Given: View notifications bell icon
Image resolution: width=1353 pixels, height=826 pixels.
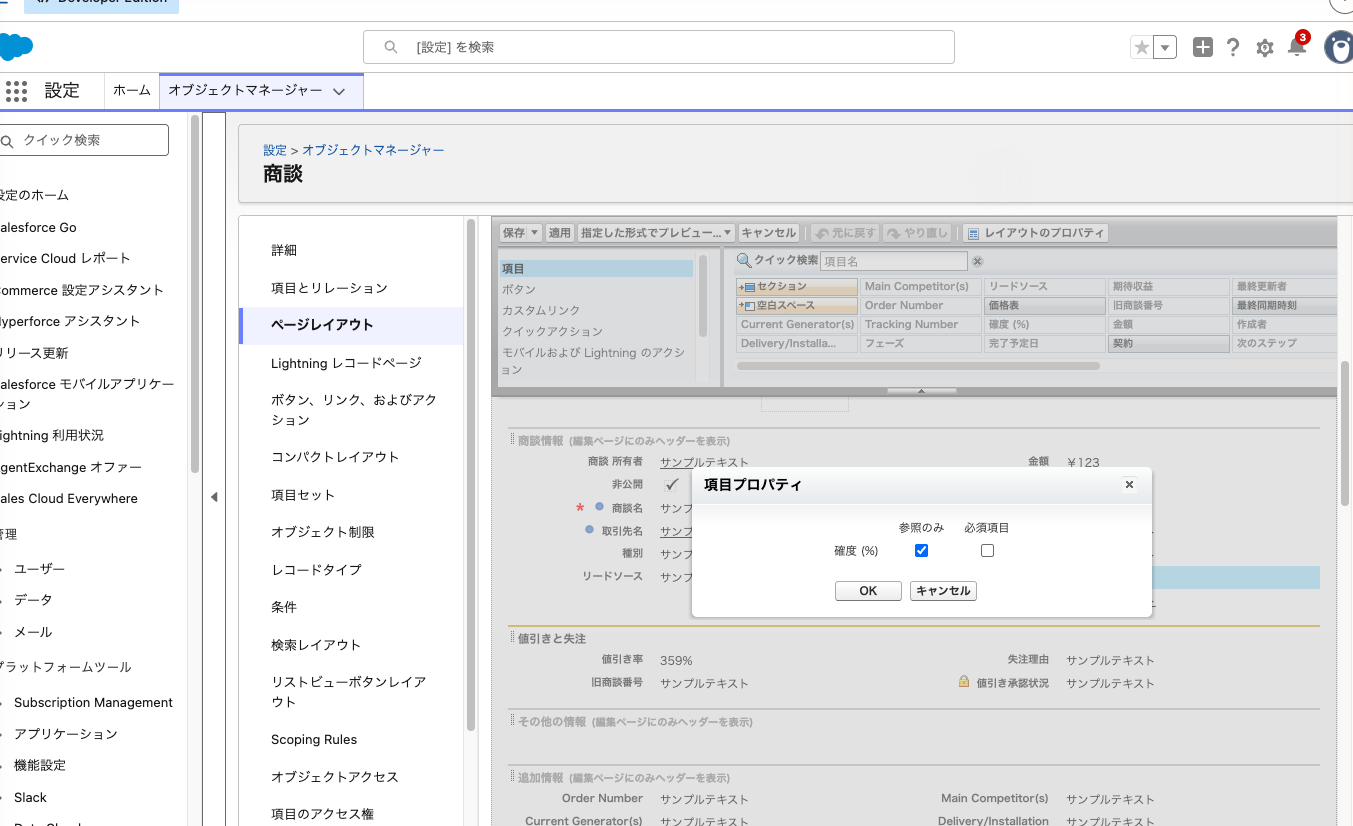Looking at the screenshot, I should 1297,46.
